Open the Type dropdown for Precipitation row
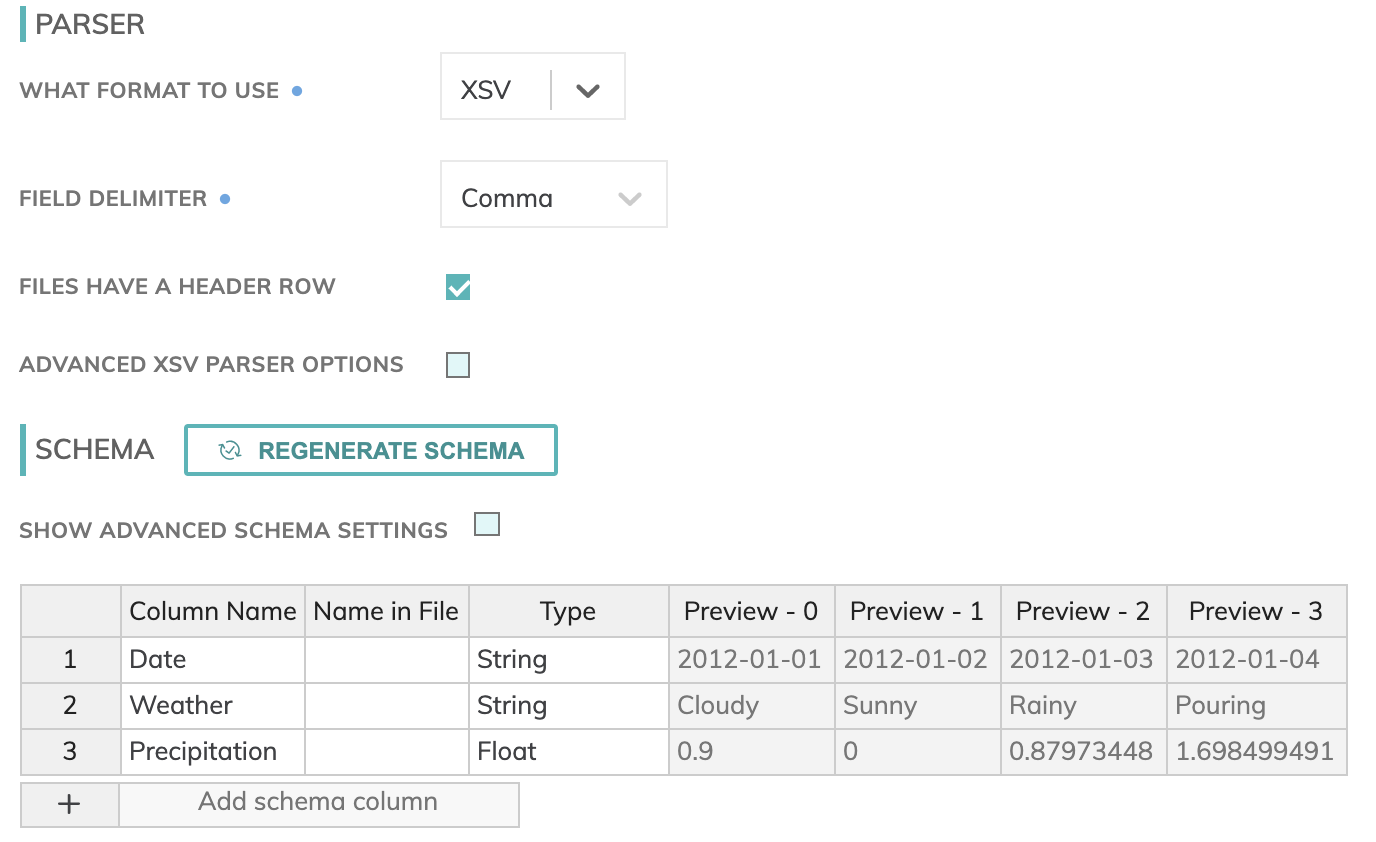Screen dimensions: 1376x842 coord(568,751)
